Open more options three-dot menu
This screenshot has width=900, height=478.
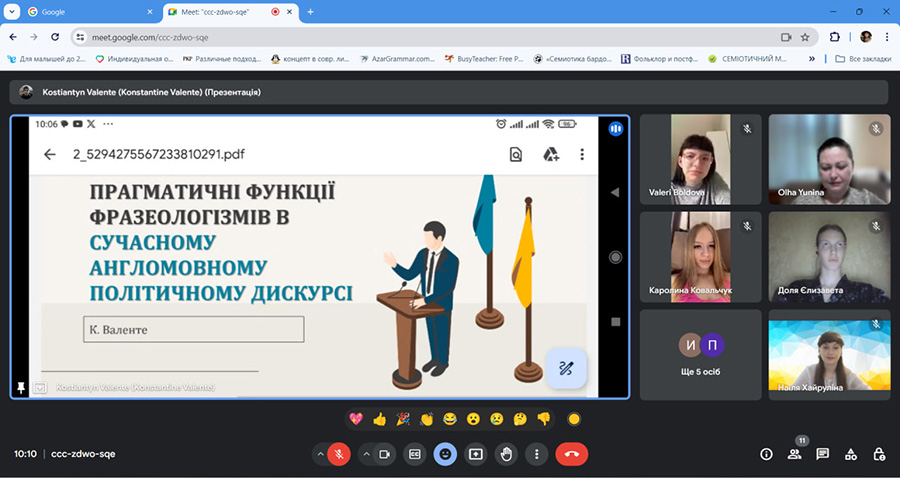coord(537,454)
